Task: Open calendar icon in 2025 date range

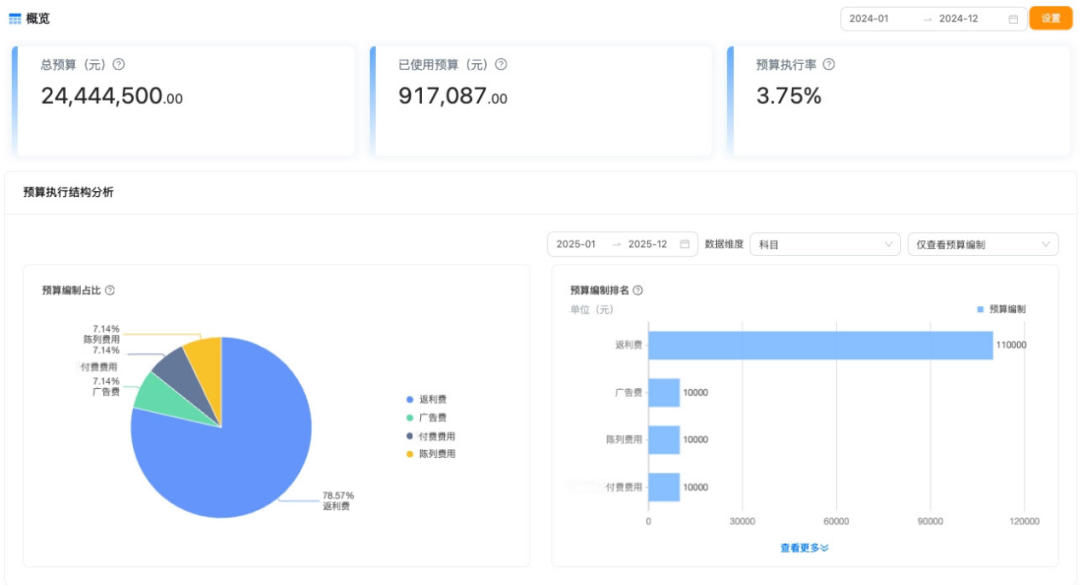Action: [x=685, y=244]
